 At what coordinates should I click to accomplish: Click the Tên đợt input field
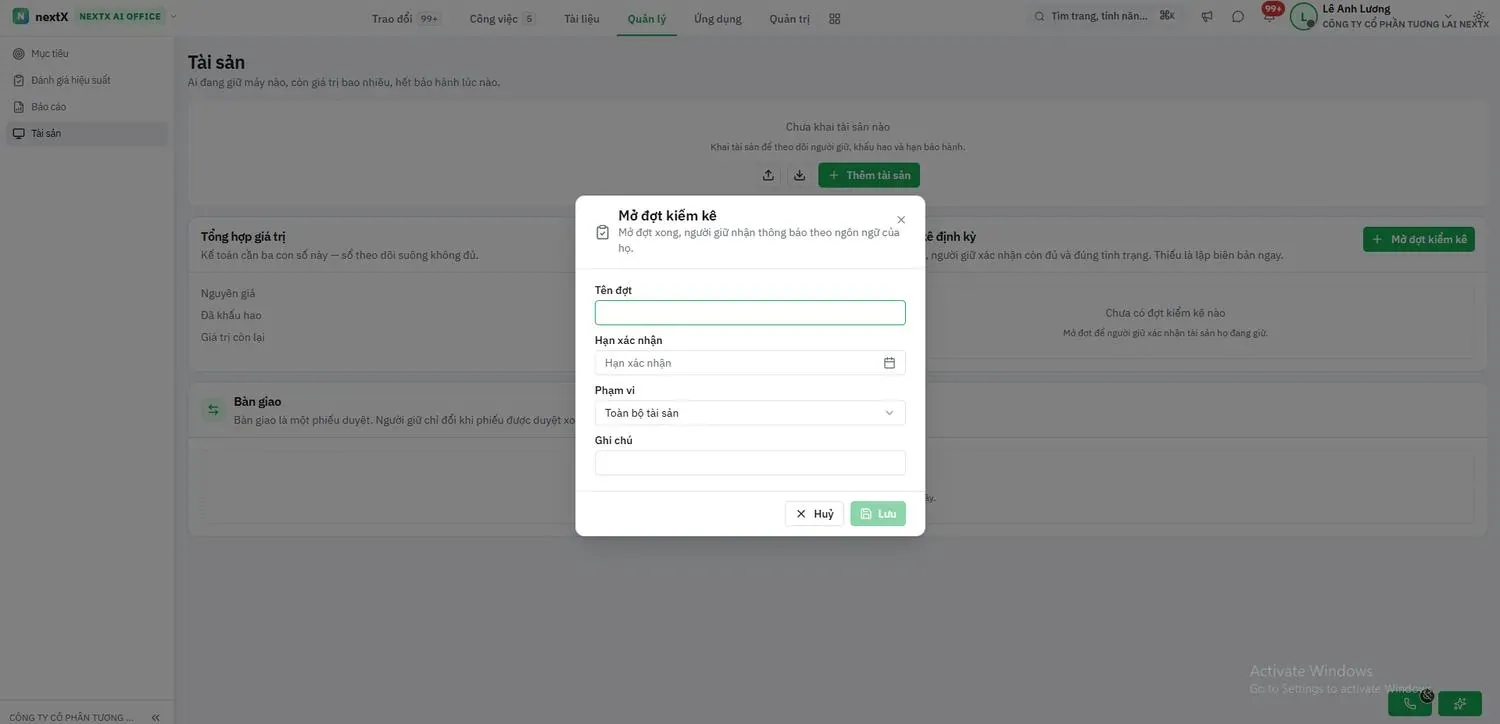[750, 313]
